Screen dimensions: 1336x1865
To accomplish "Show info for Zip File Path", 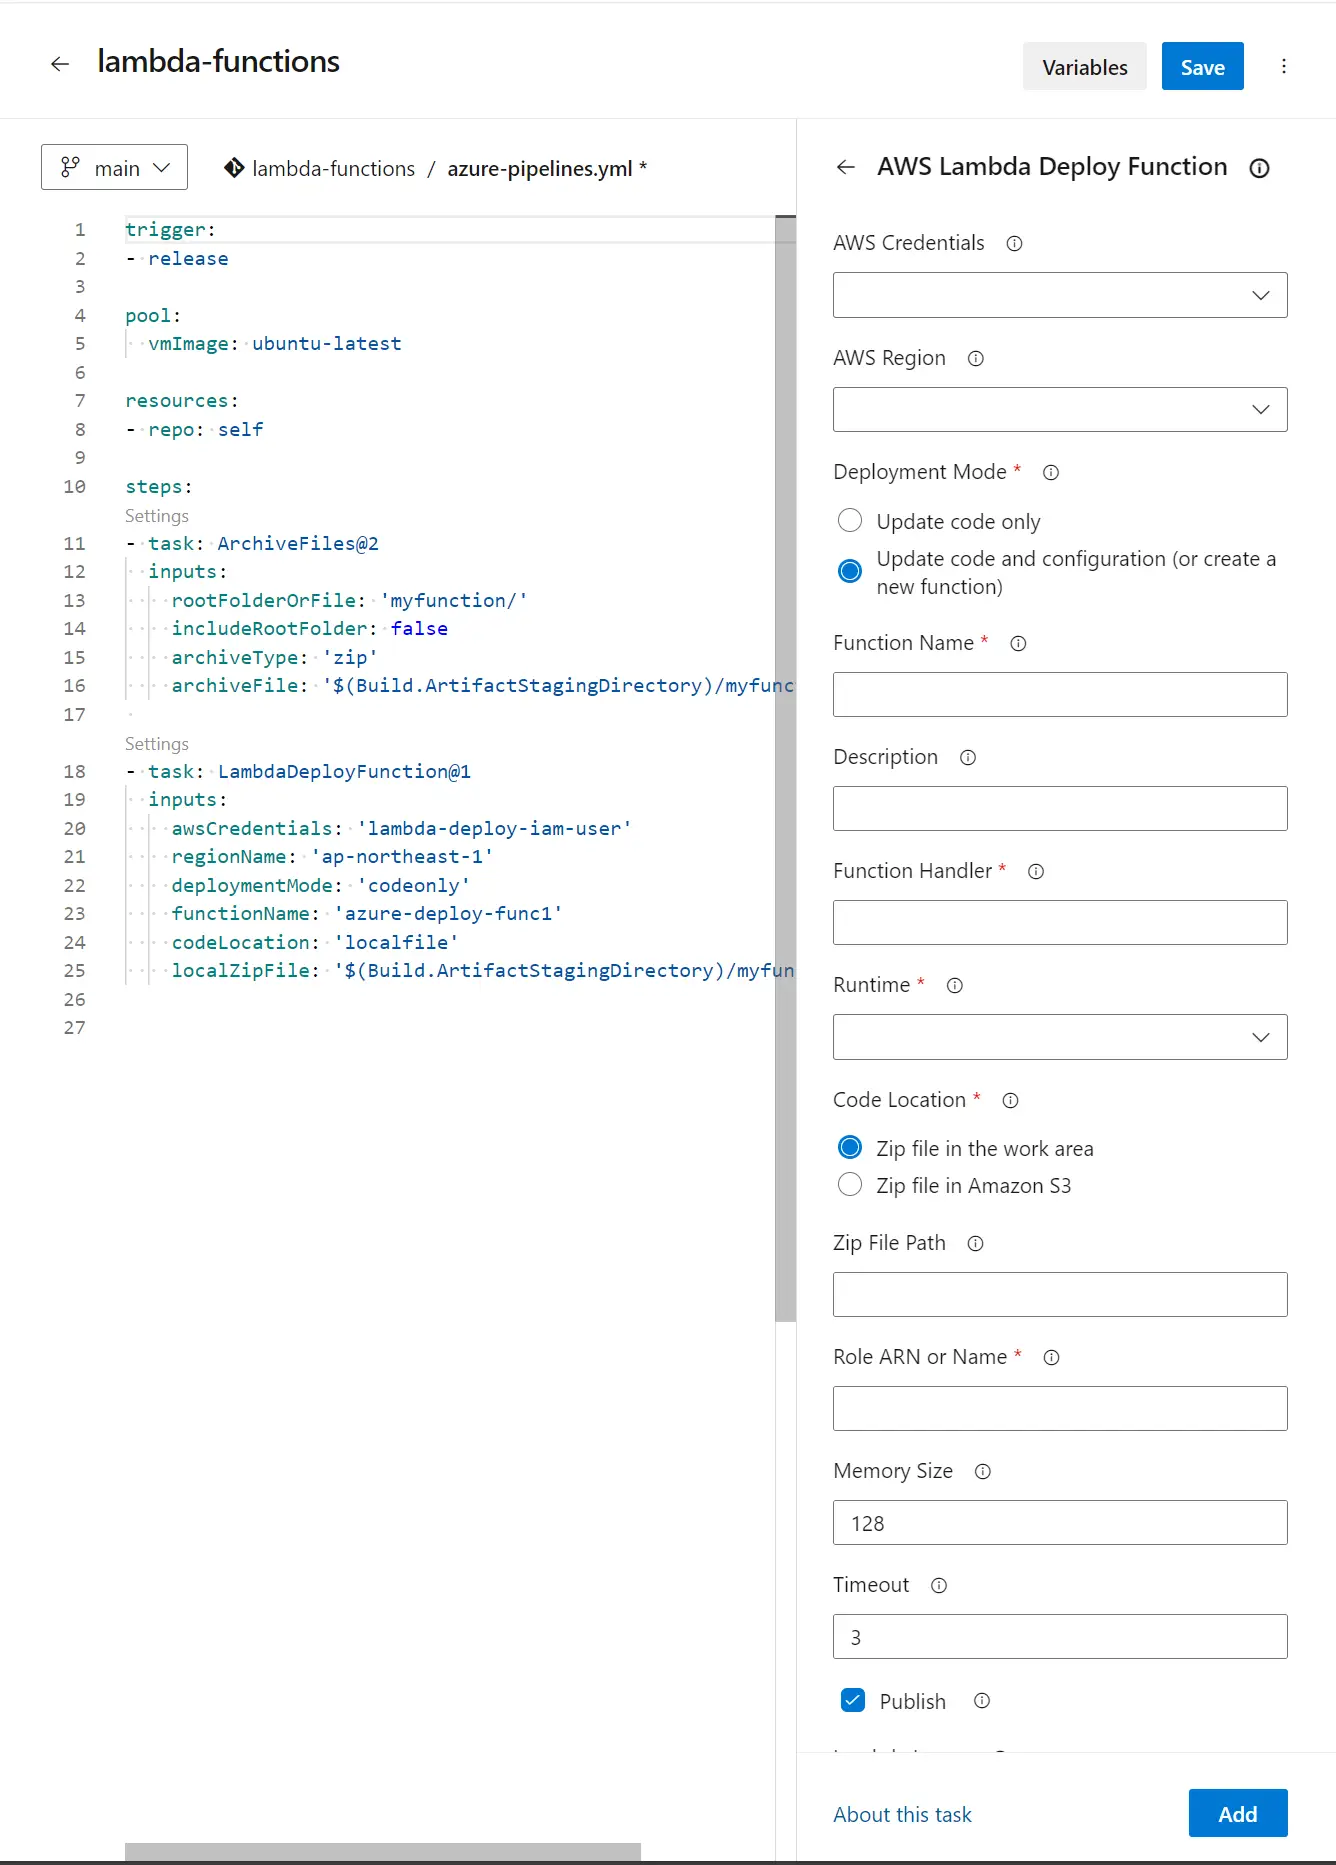I will 976,1243.
